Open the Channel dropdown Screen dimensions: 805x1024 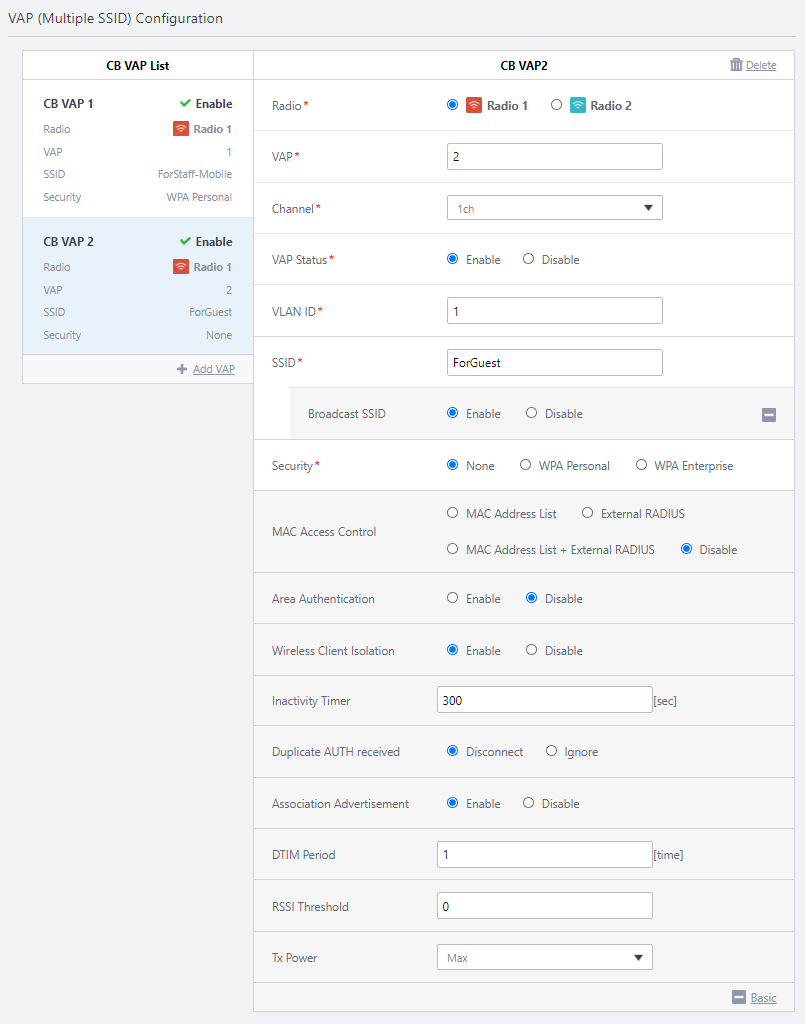554,208
